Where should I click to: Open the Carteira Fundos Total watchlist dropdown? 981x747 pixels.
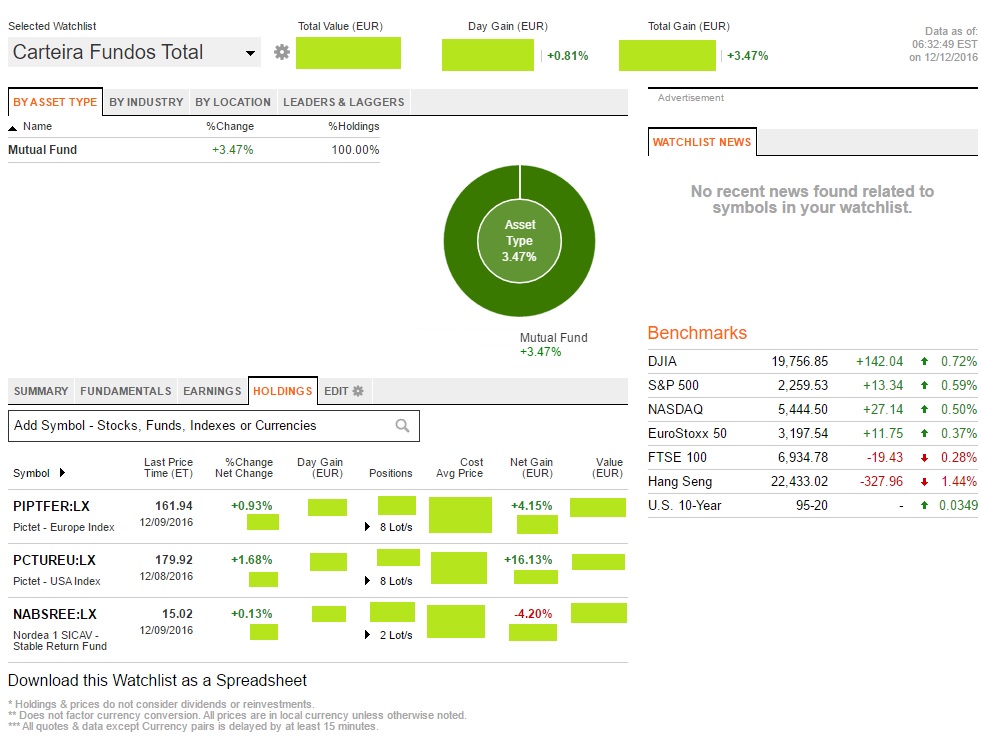tap(250, 53)
